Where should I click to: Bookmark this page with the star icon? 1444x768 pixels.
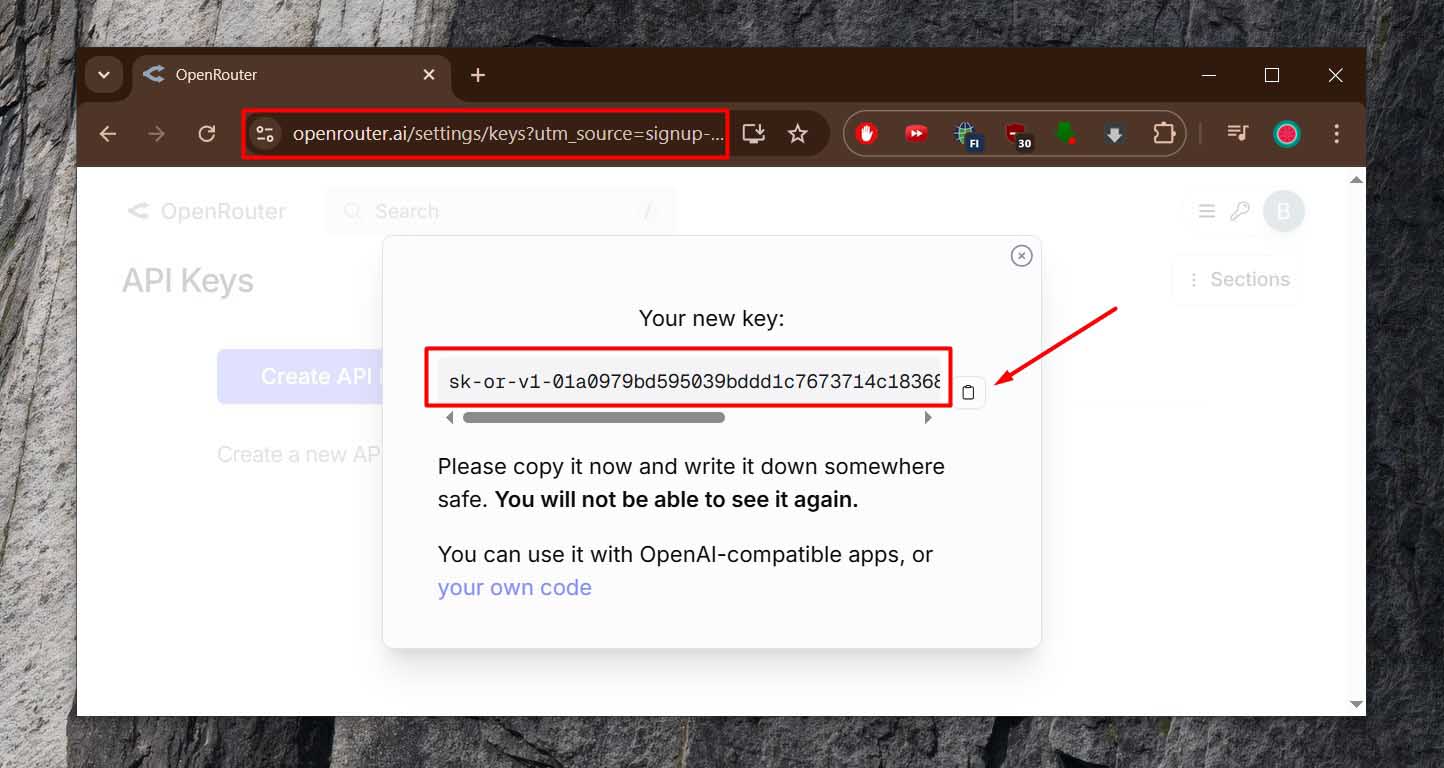pyautogui.click(x=797, y=134)
